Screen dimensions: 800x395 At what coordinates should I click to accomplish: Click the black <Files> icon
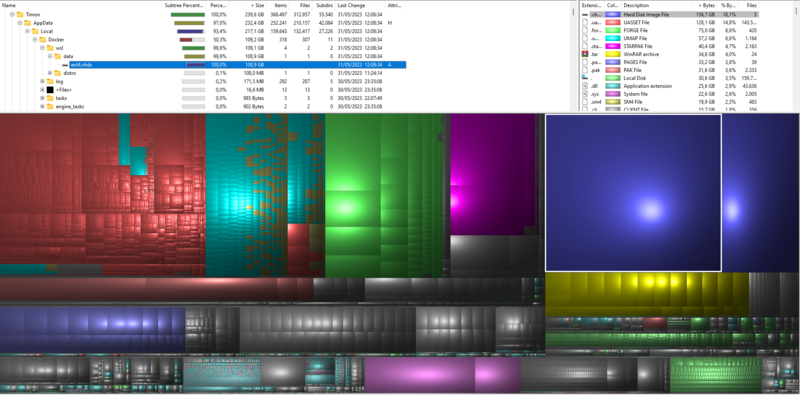click(50, 90)
